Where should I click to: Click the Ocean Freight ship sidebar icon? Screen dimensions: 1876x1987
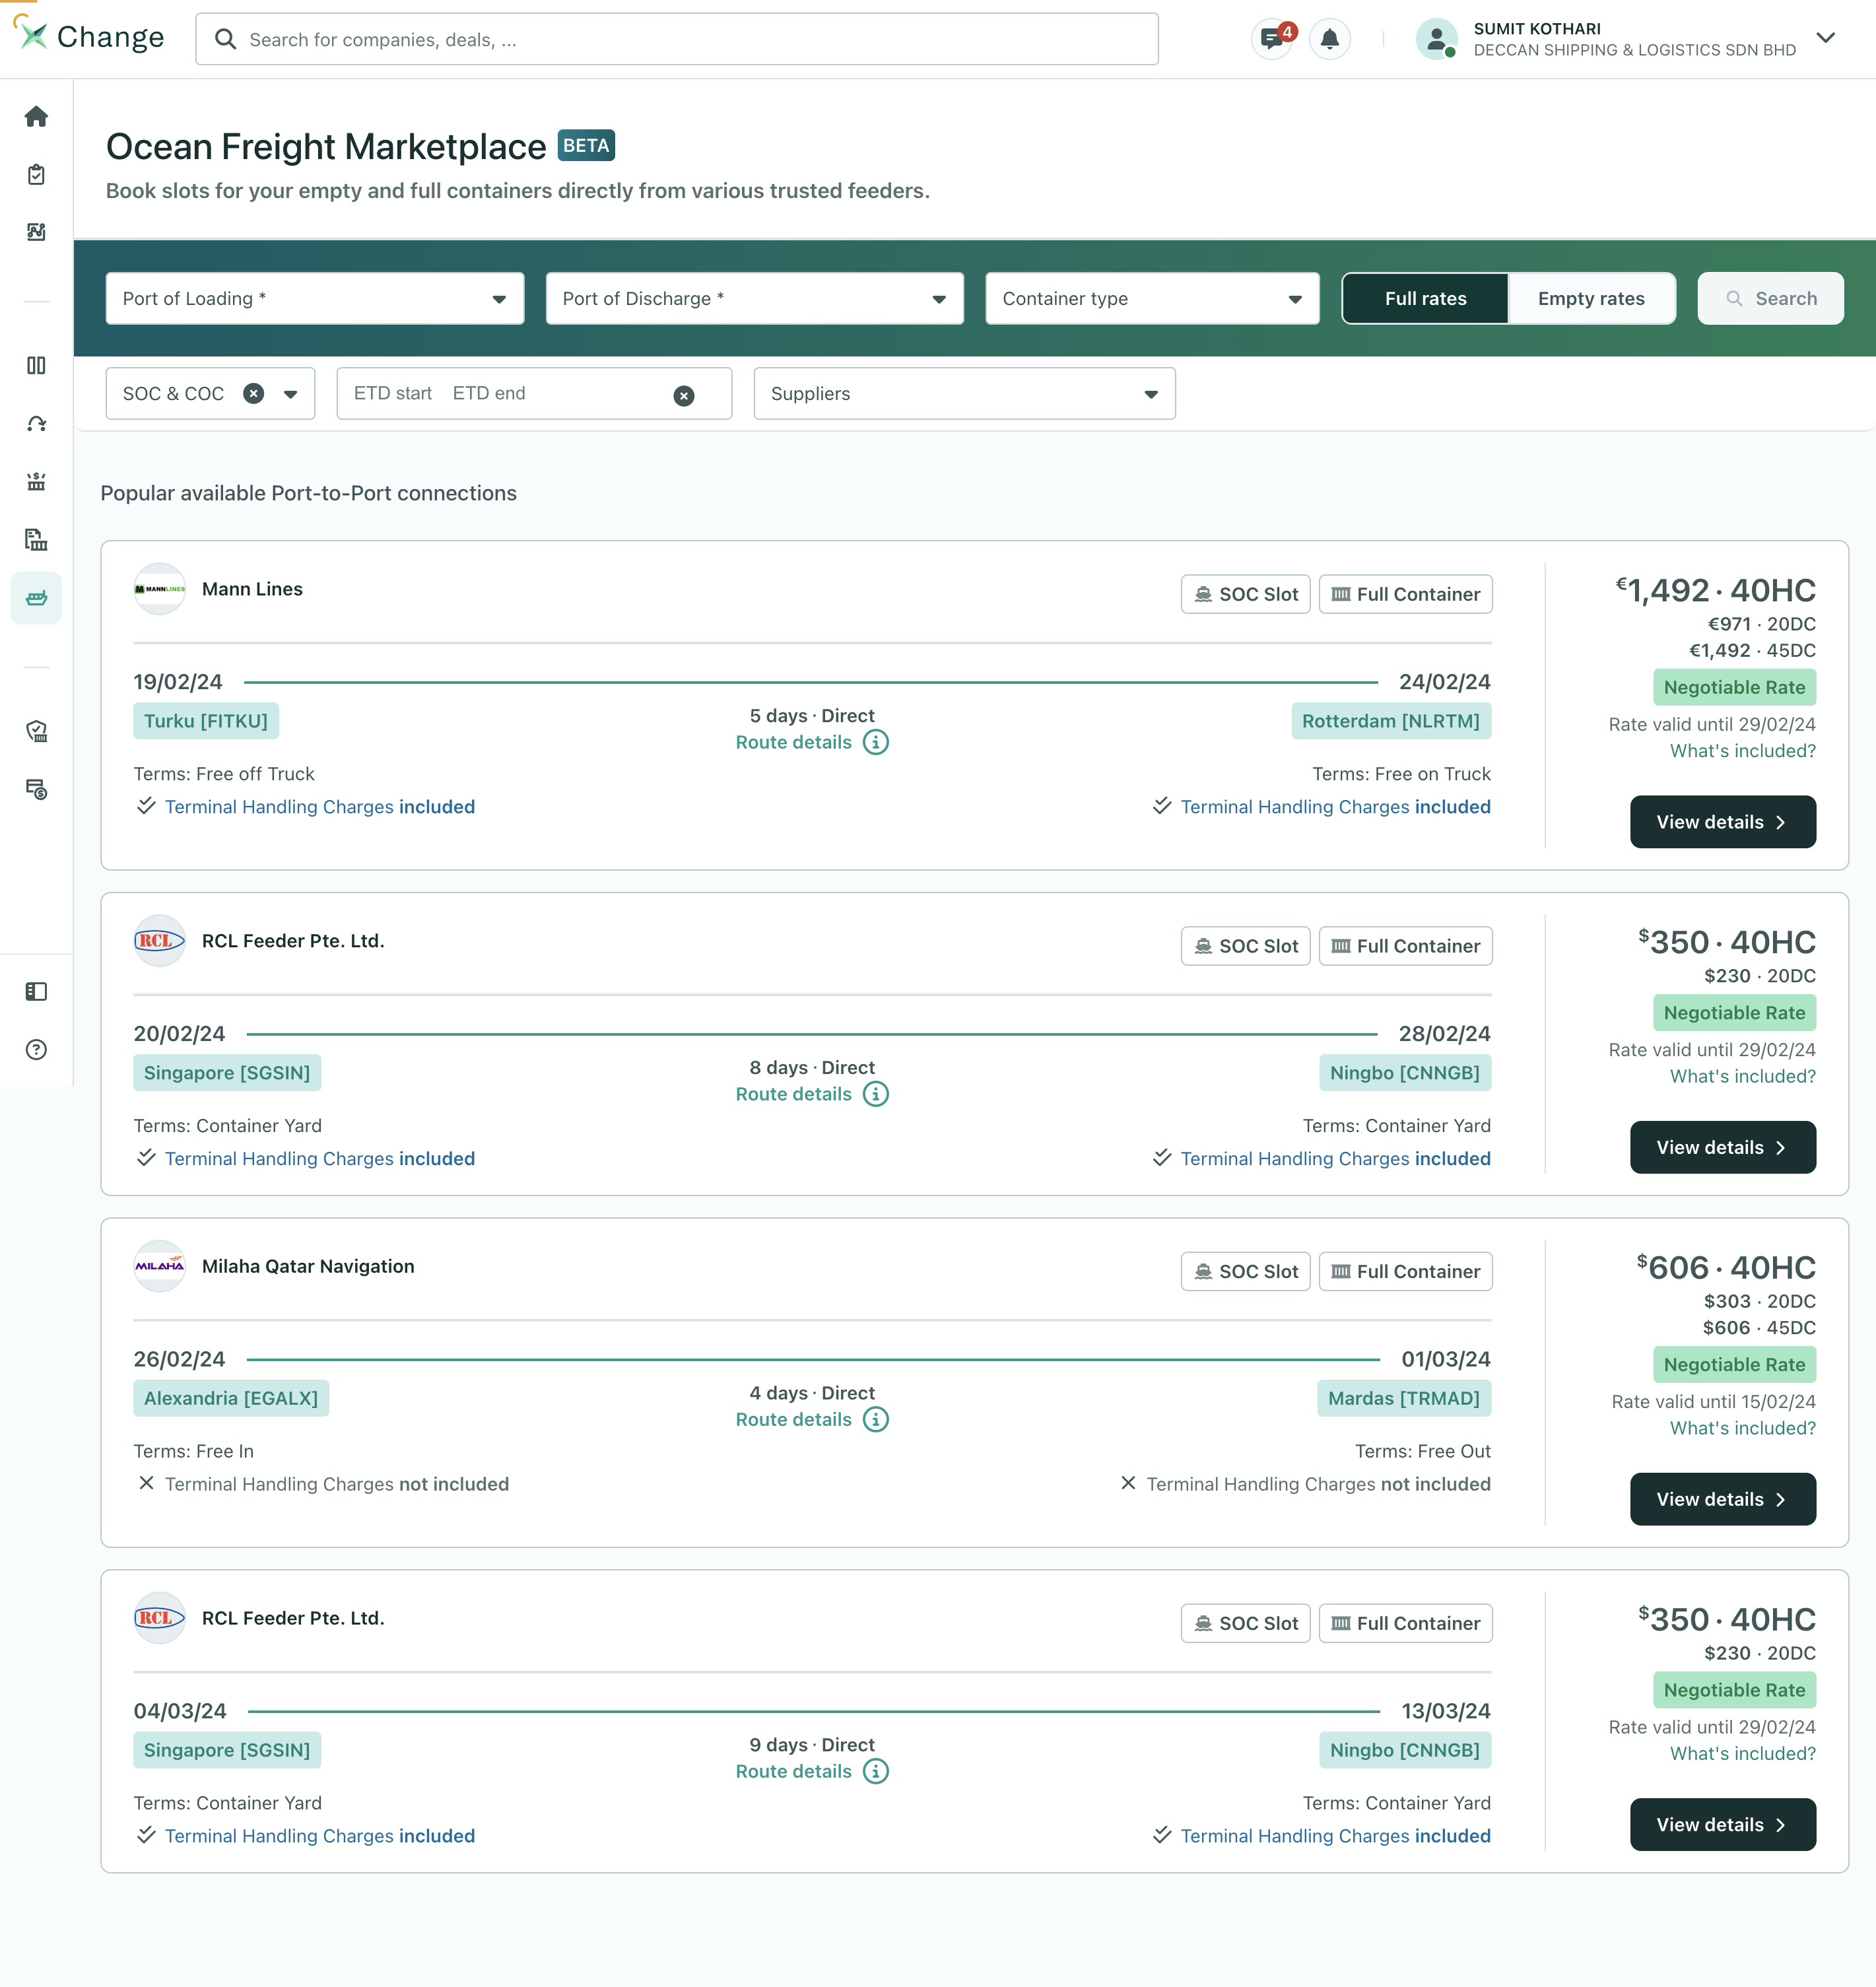click(x=36, y=598)
